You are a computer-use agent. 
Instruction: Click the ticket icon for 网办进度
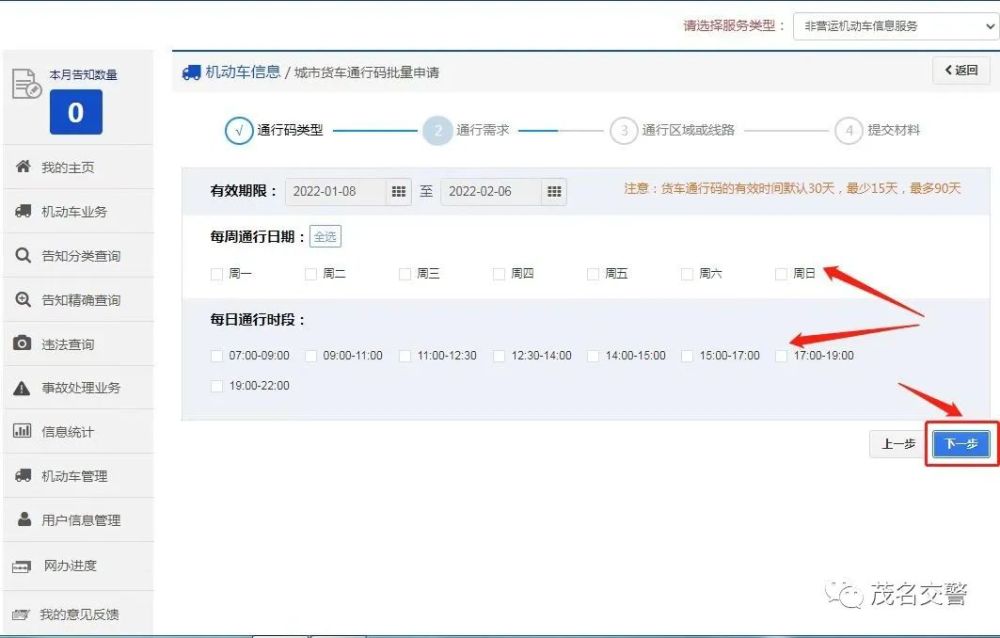(22, 566)
